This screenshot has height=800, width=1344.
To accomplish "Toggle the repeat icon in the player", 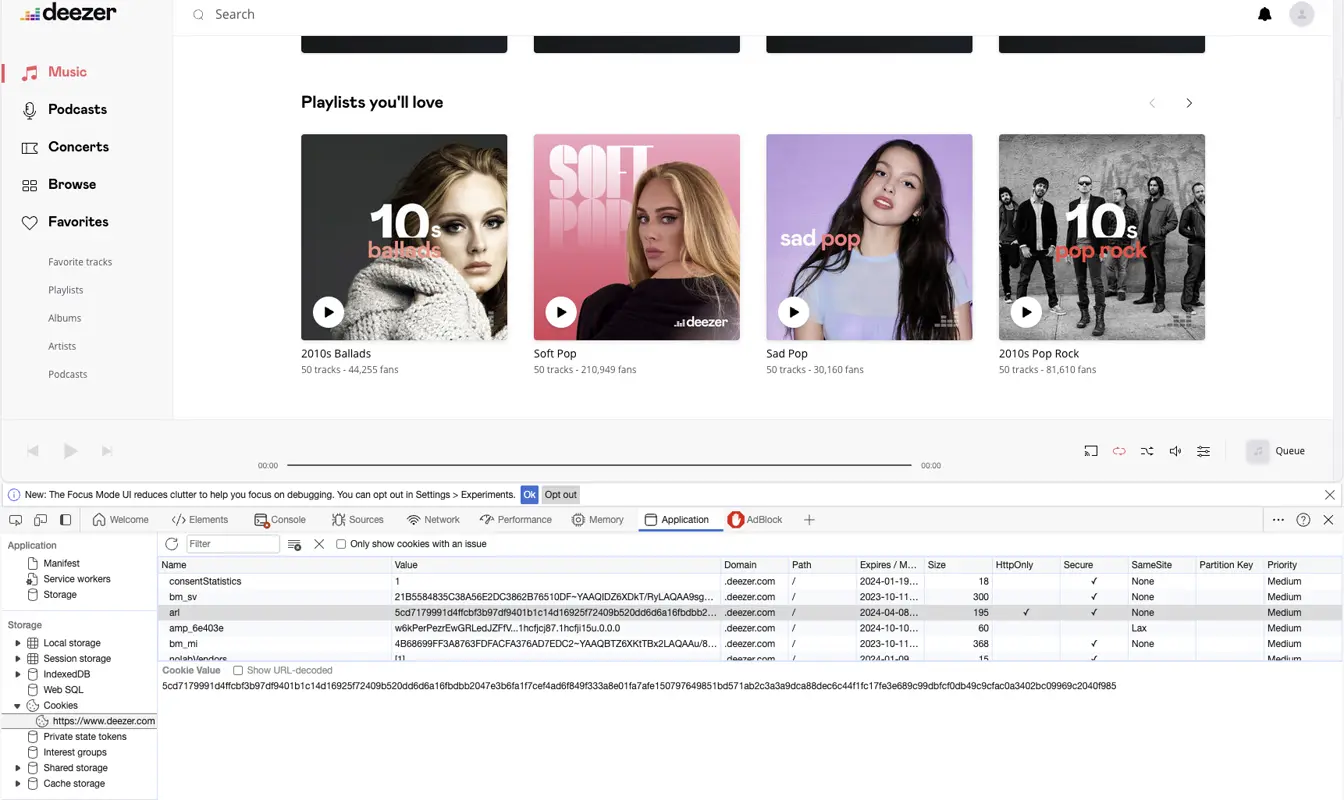I will [1119, 451].
